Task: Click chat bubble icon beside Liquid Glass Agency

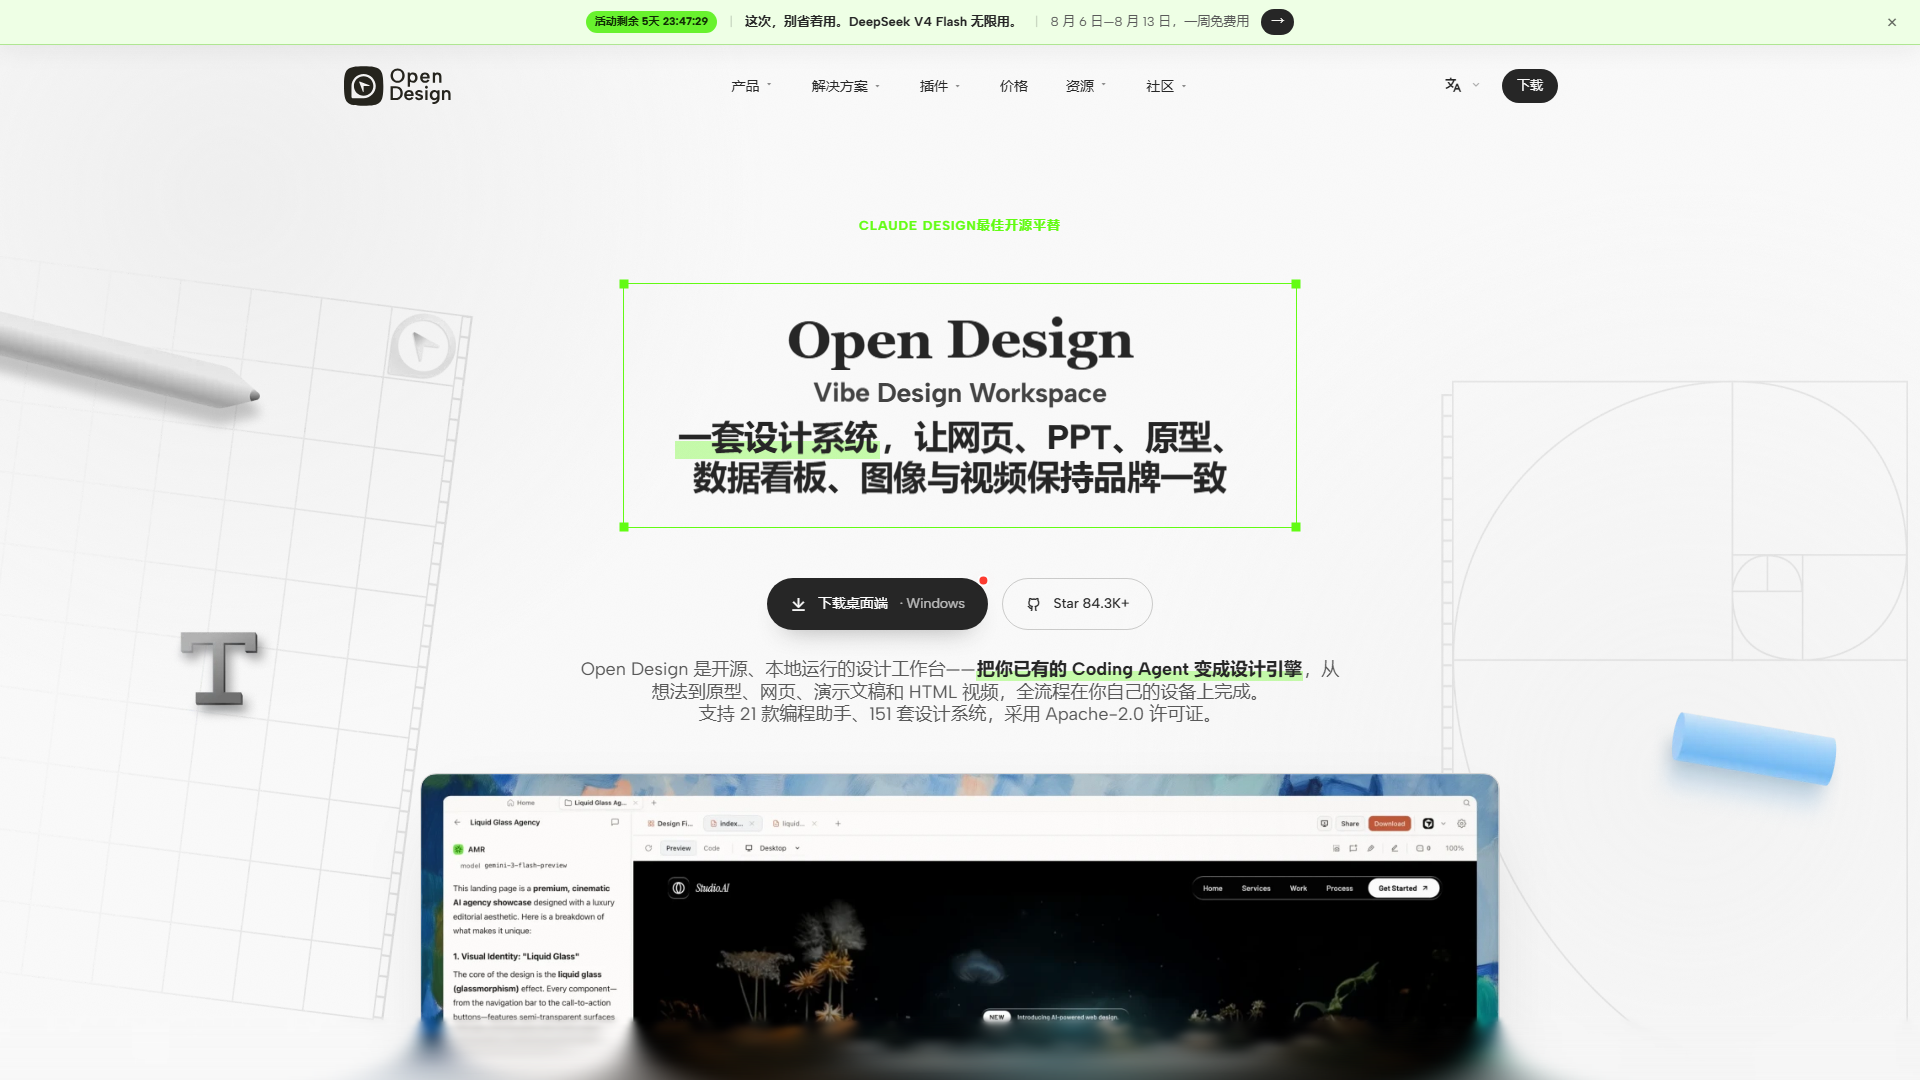Action: 615,822
